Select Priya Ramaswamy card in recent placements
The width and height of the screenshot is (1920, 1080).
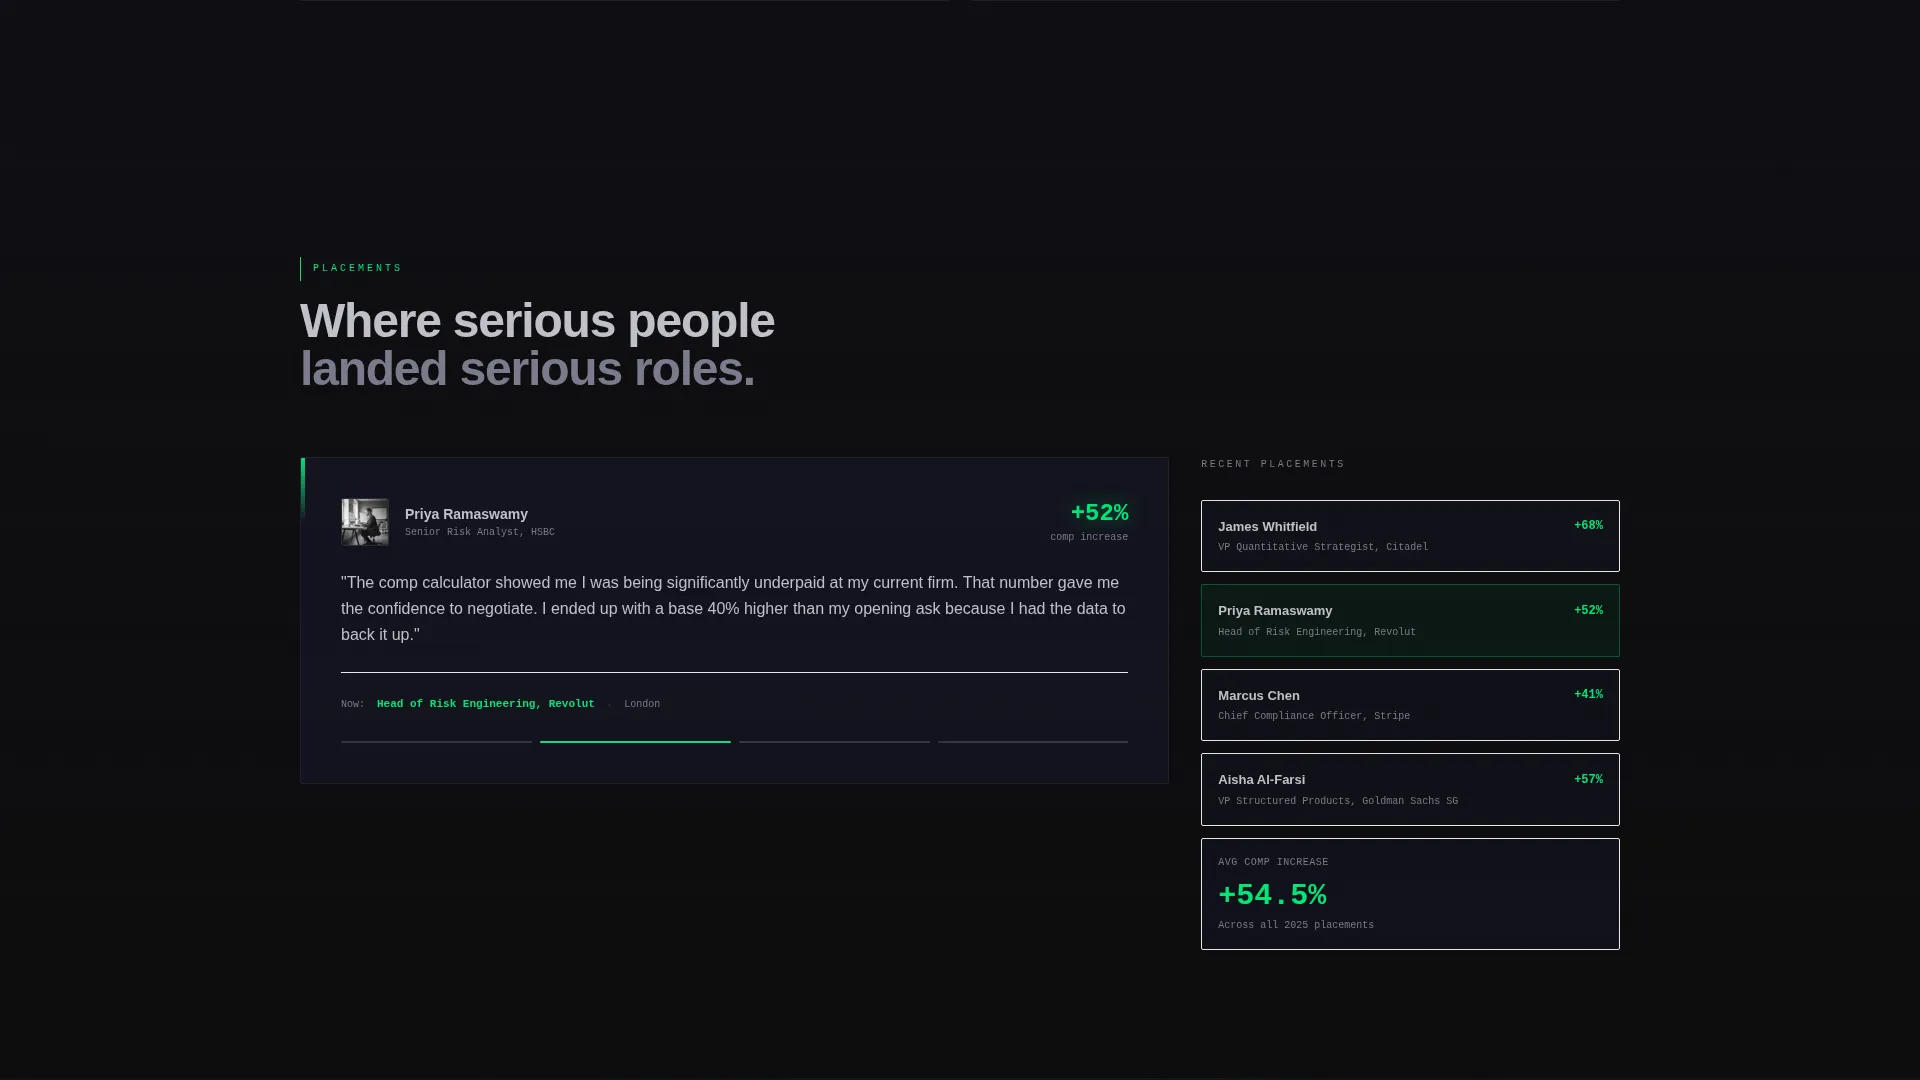[x=1410, y=620]
